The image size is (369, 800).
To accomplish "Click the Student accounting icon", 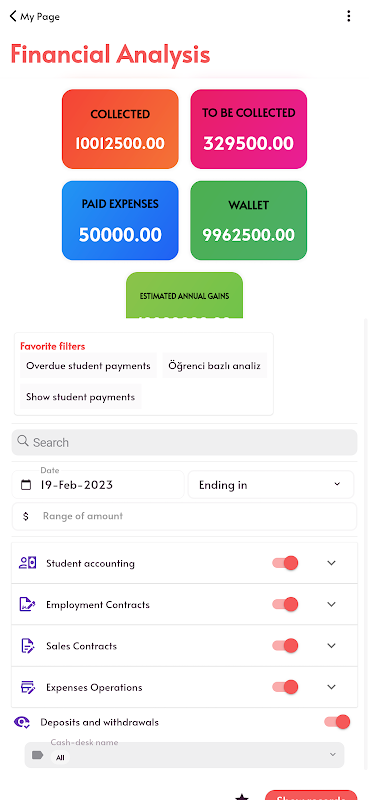I will [28, 563].
